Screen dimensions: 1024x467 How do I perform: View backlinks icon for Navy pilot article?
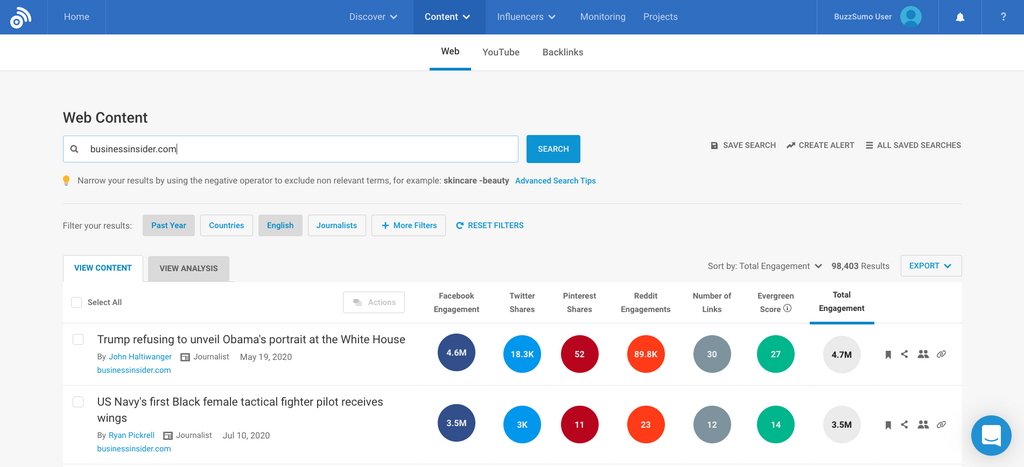[941, 425]
